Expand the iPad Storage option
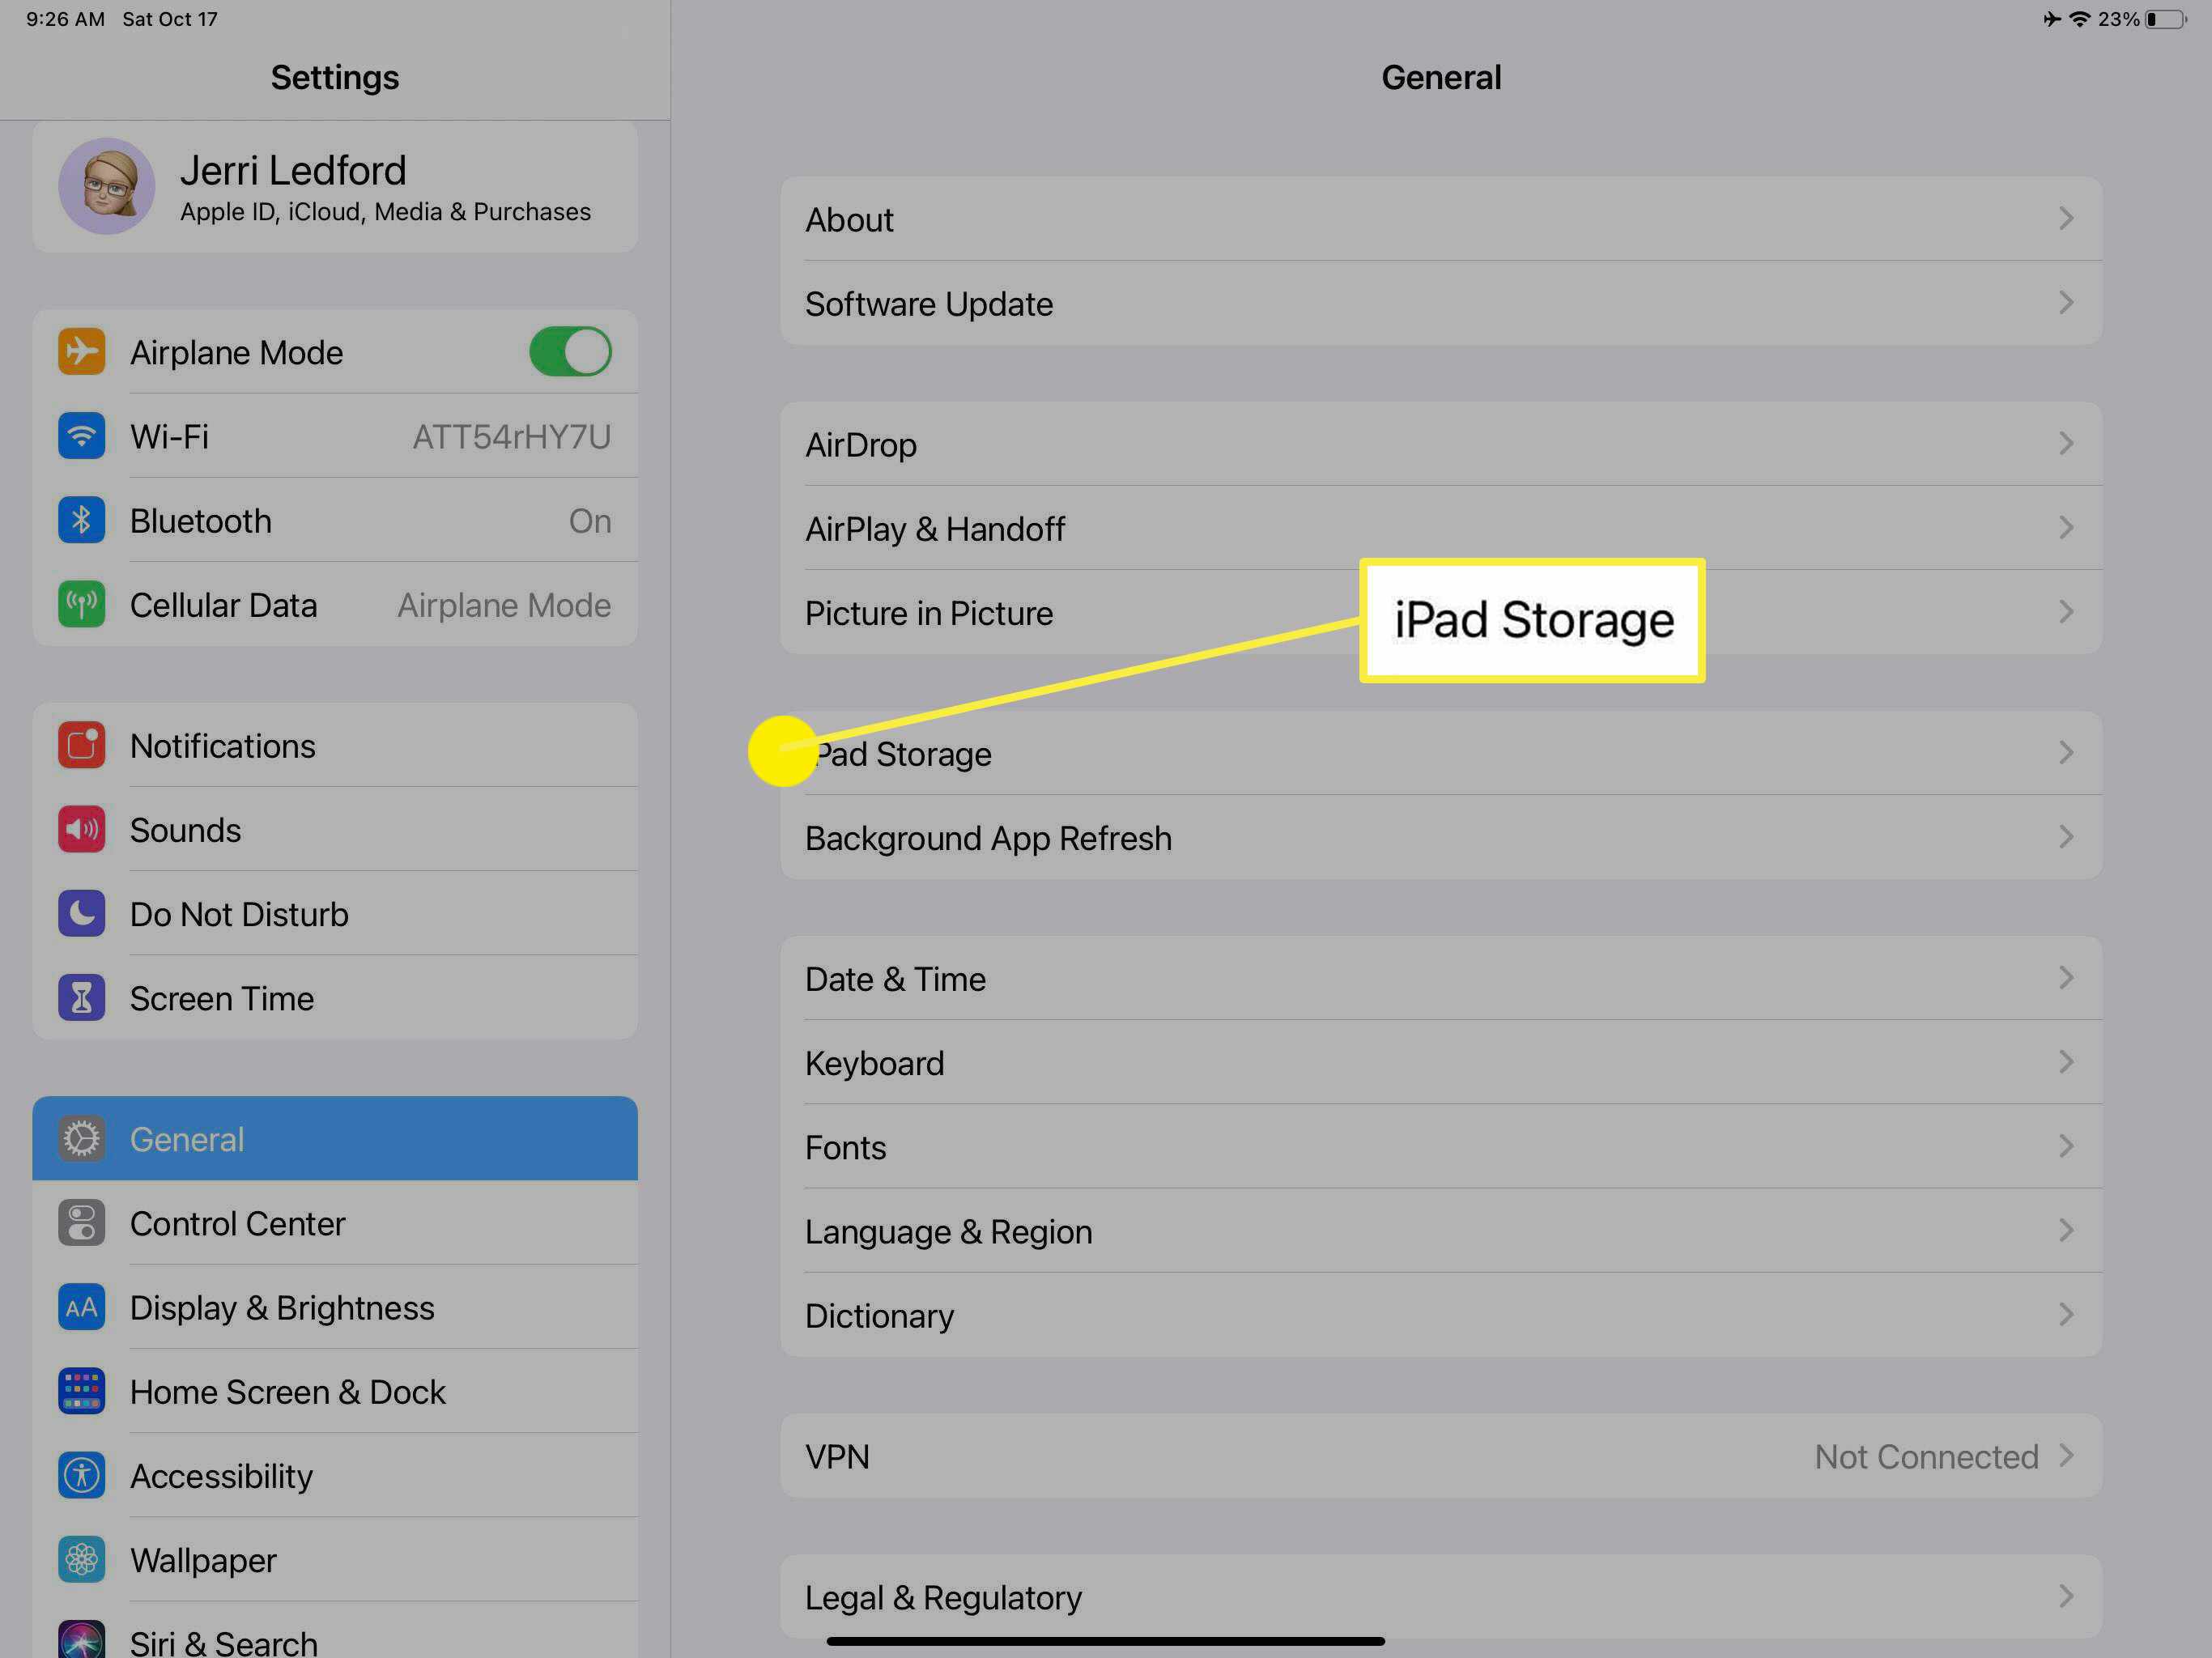2212x1658 pixels. pos(1440,752)
